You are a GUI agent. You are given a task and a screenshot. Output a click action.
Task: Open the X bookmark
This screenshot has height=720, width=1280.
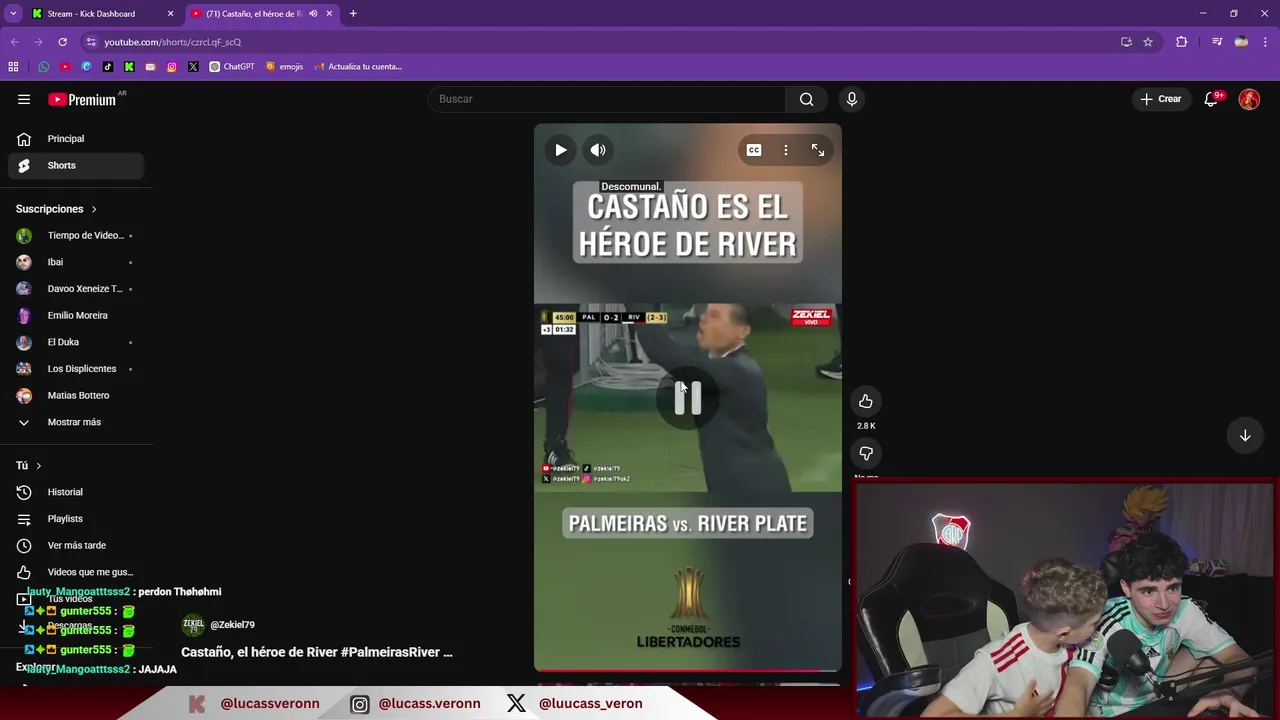tap(193, 67)
